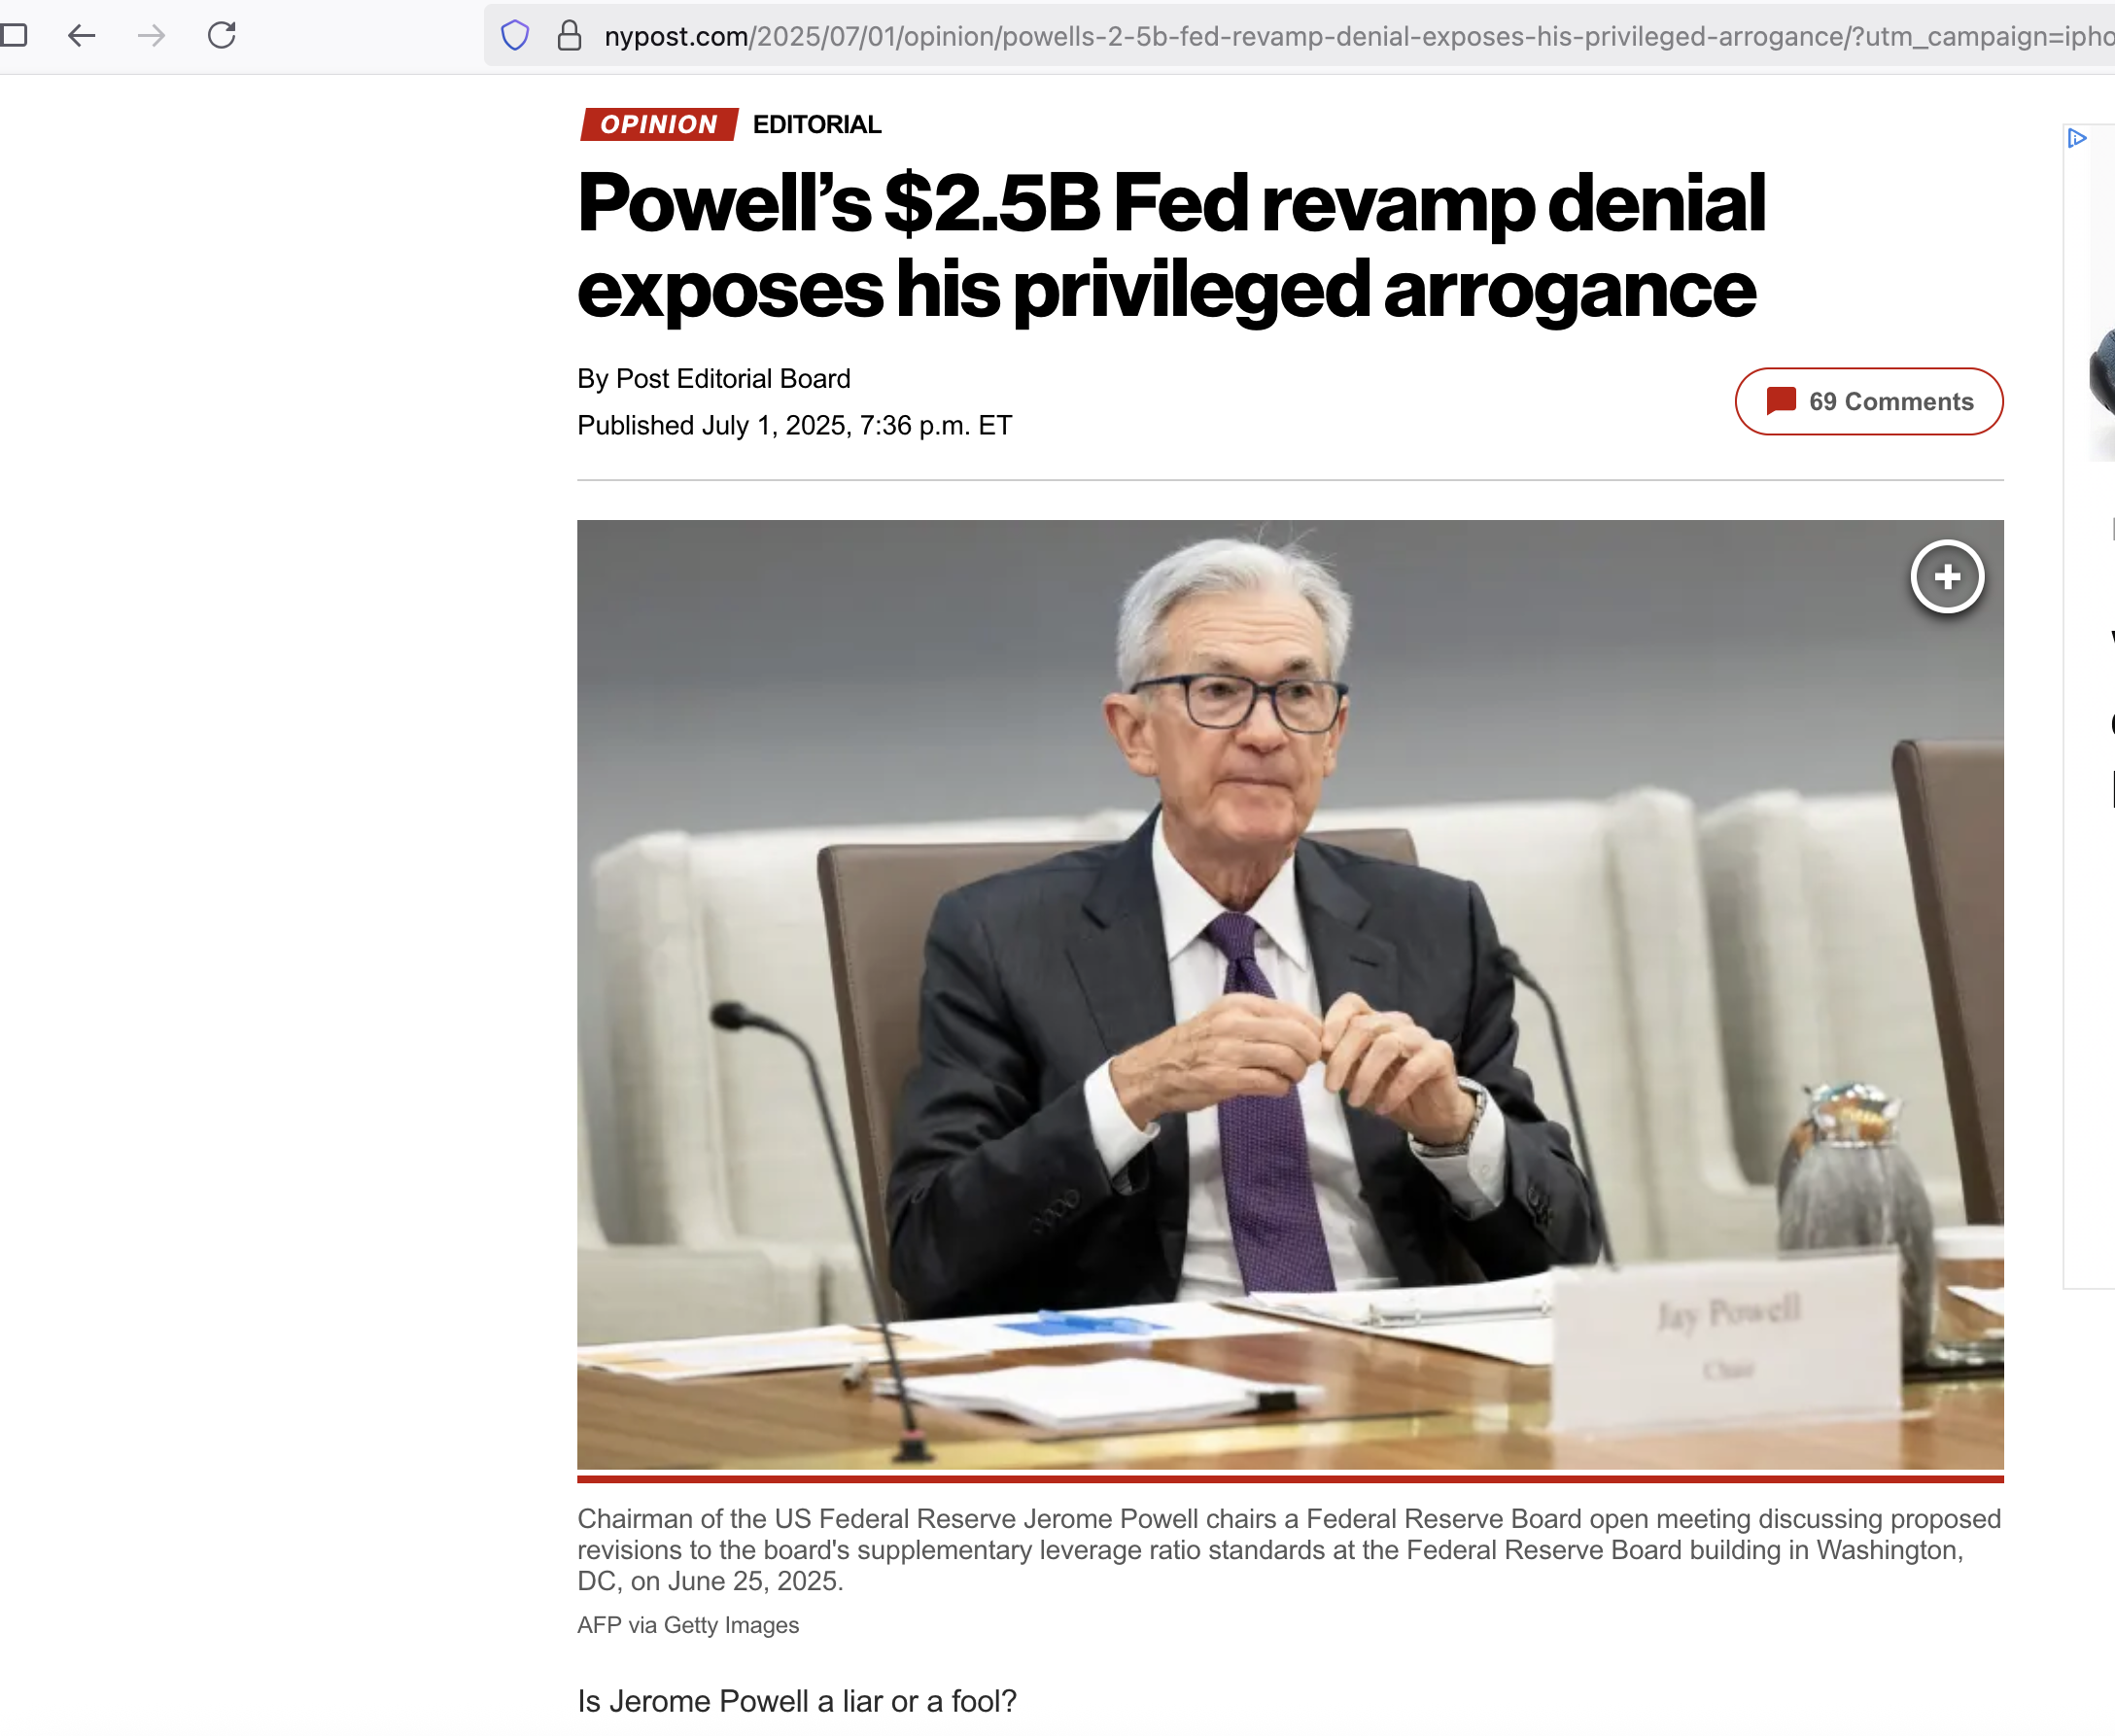Open the red OPINION section label
The width and height of the screenshot is (2115, 1736).
(659, 124)
